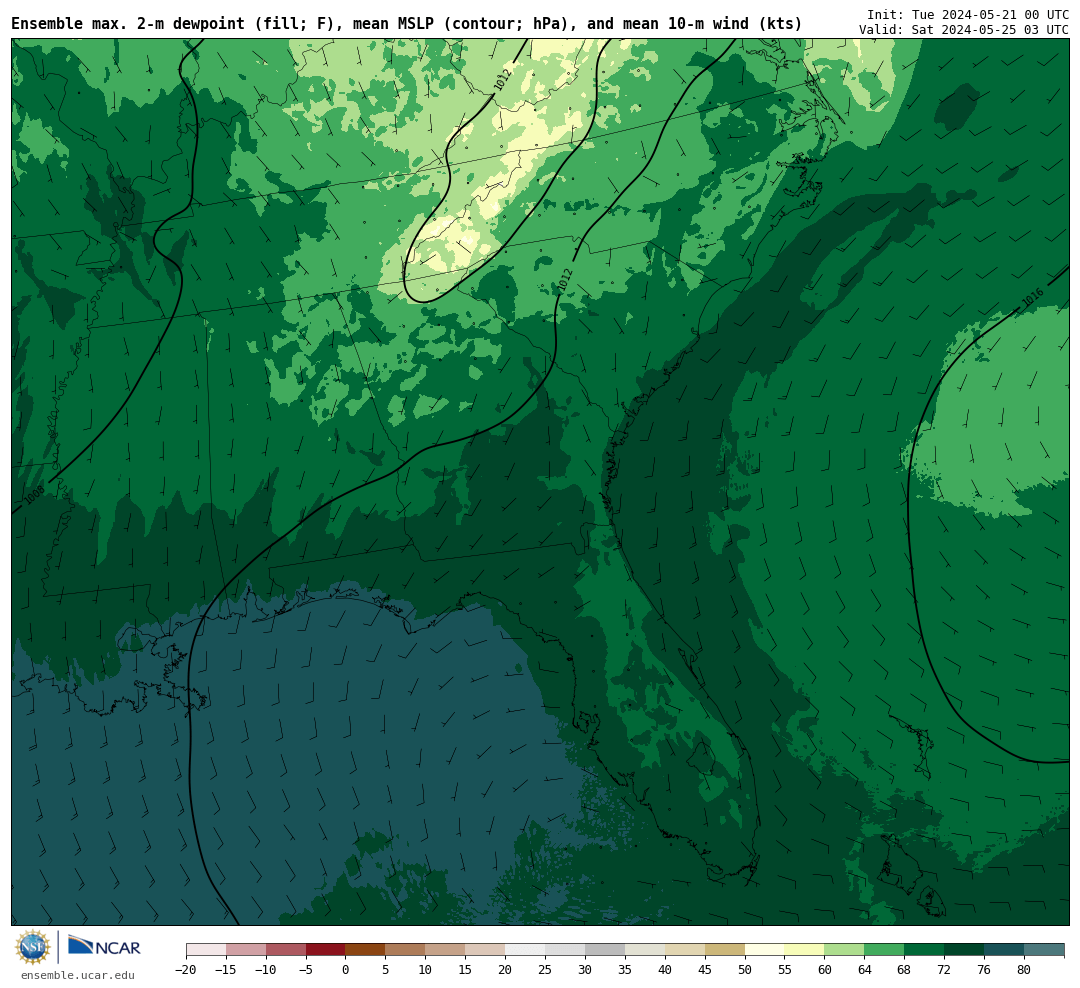
Task: Click the 1008 isobar label
Action: click(34, 495)
